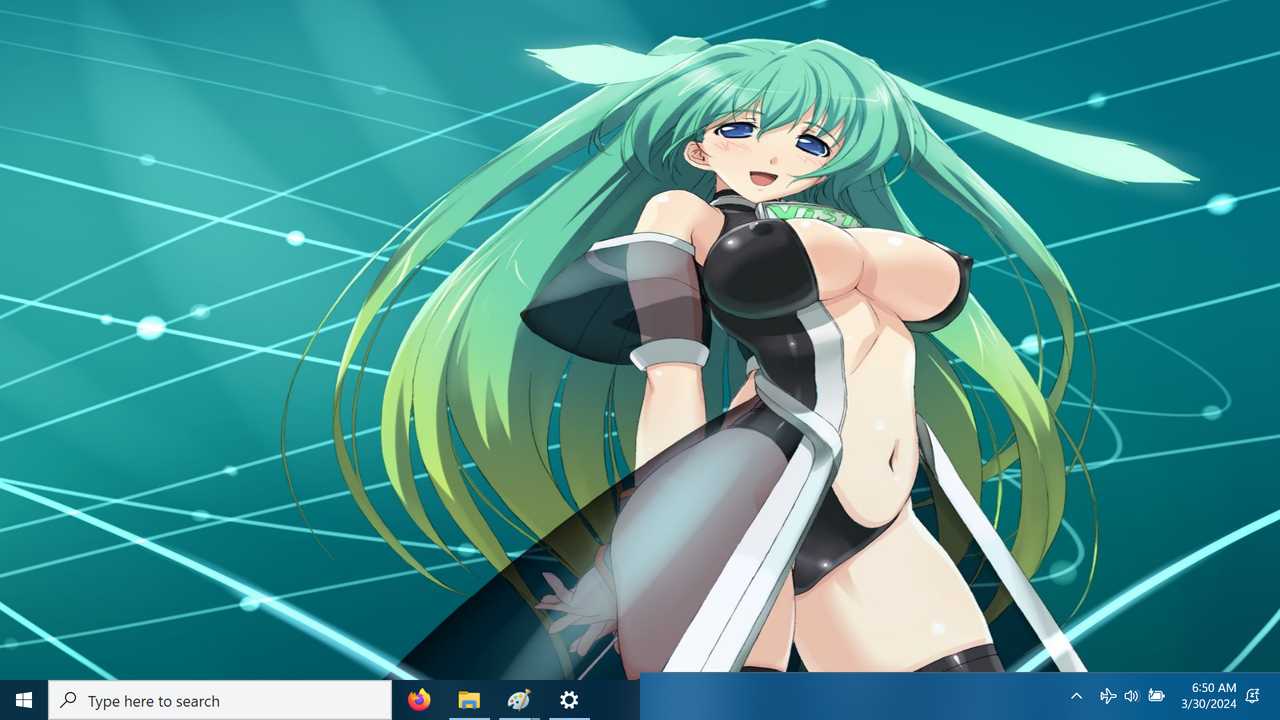Open File Explorer from the taskbar
The height and width of the screenshot is (720, 1280).
pos(468,700)
